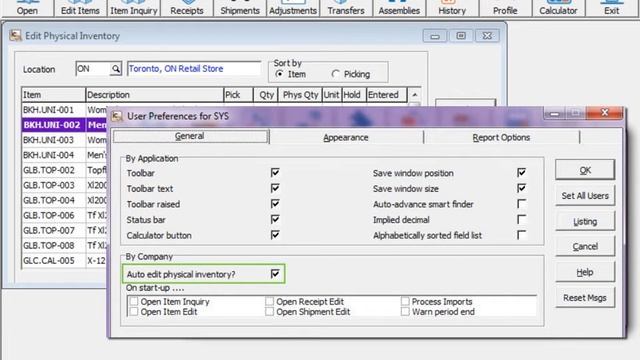
Task: Click the Listing button
Action: tap(585, 221)
